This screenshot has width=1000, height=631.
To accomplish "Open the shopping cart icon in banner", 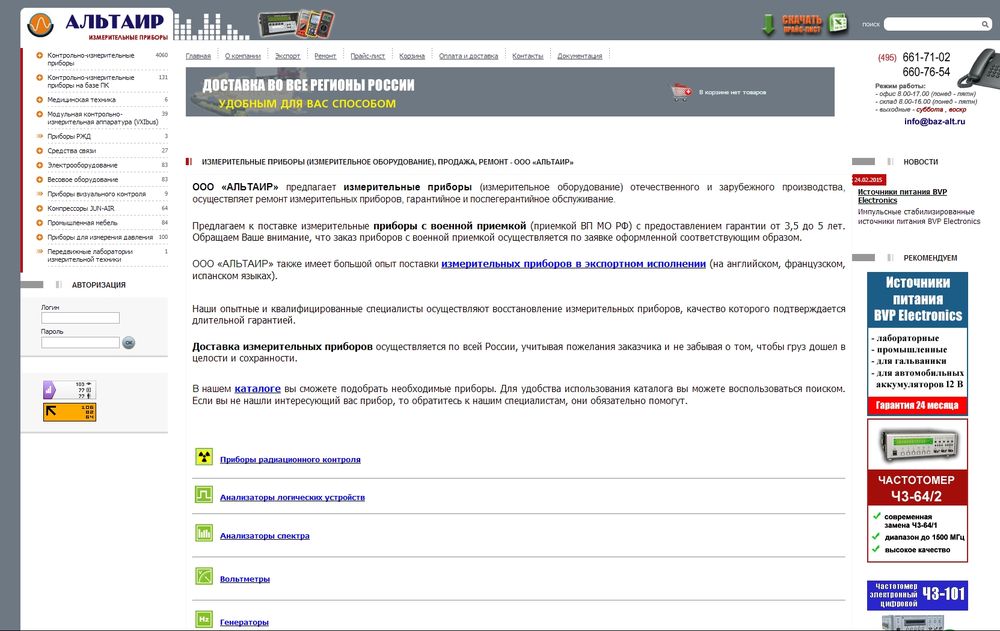I will coord(681,92).
